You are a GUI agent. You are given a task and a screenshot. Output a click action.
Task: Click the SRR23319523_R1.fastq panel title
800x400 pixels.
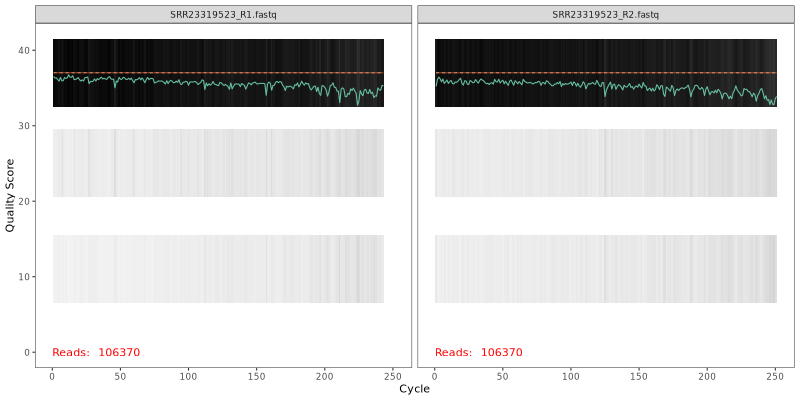pos(223,15)
